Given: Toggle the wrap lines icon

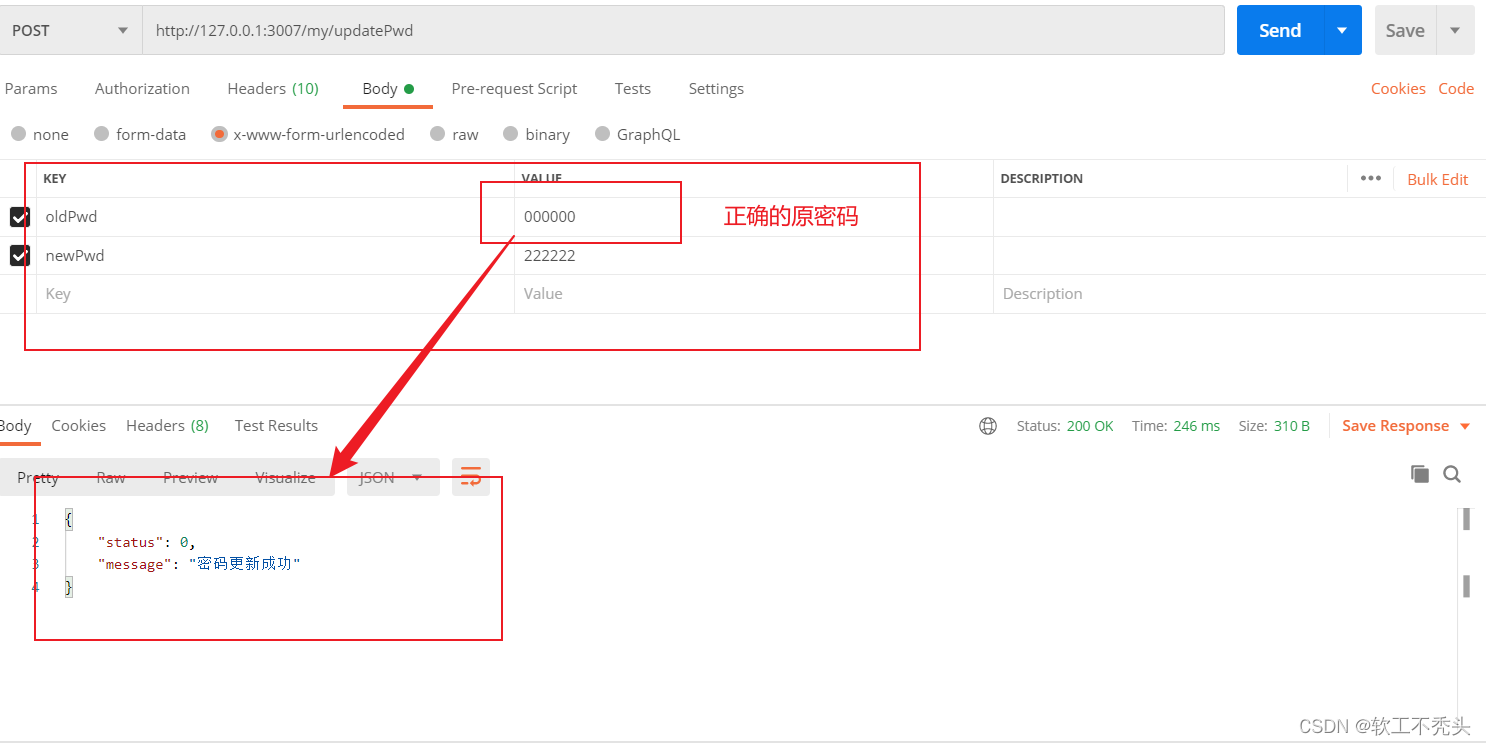Looking at the screenshot, I should click(471, 477).
